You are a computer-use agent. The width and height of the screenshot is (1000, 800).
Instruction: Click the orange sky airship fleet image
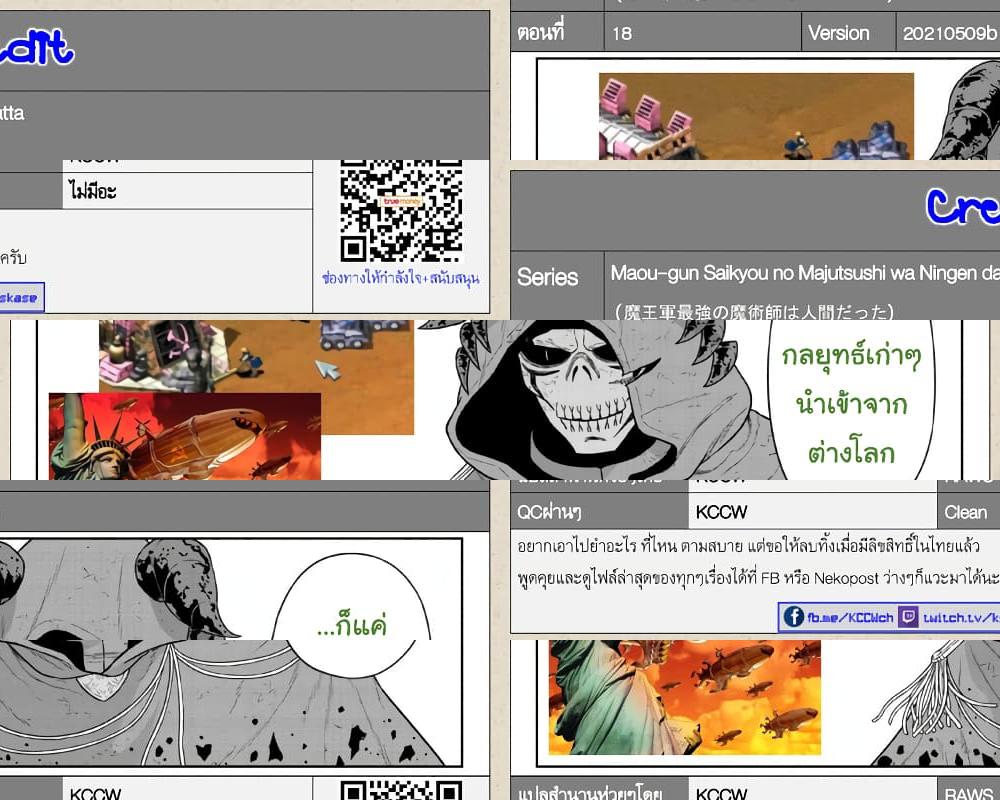(685, 697)
